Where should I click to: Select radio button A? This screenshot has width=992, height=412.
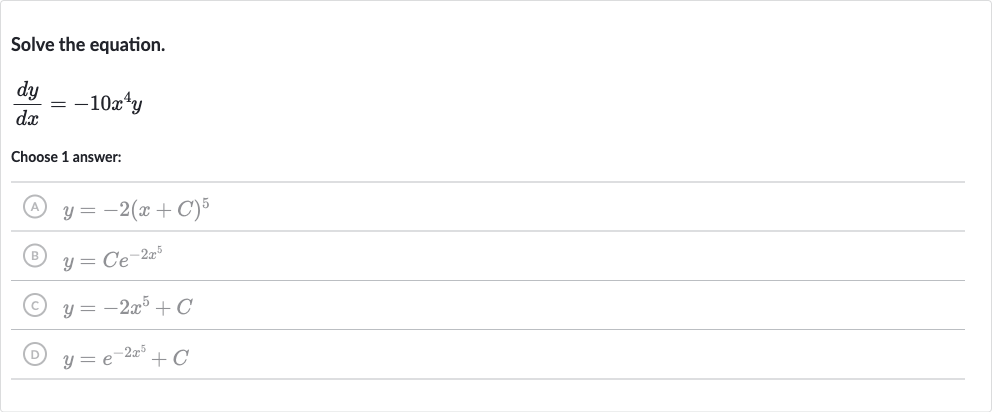click(x=35, y=206)
